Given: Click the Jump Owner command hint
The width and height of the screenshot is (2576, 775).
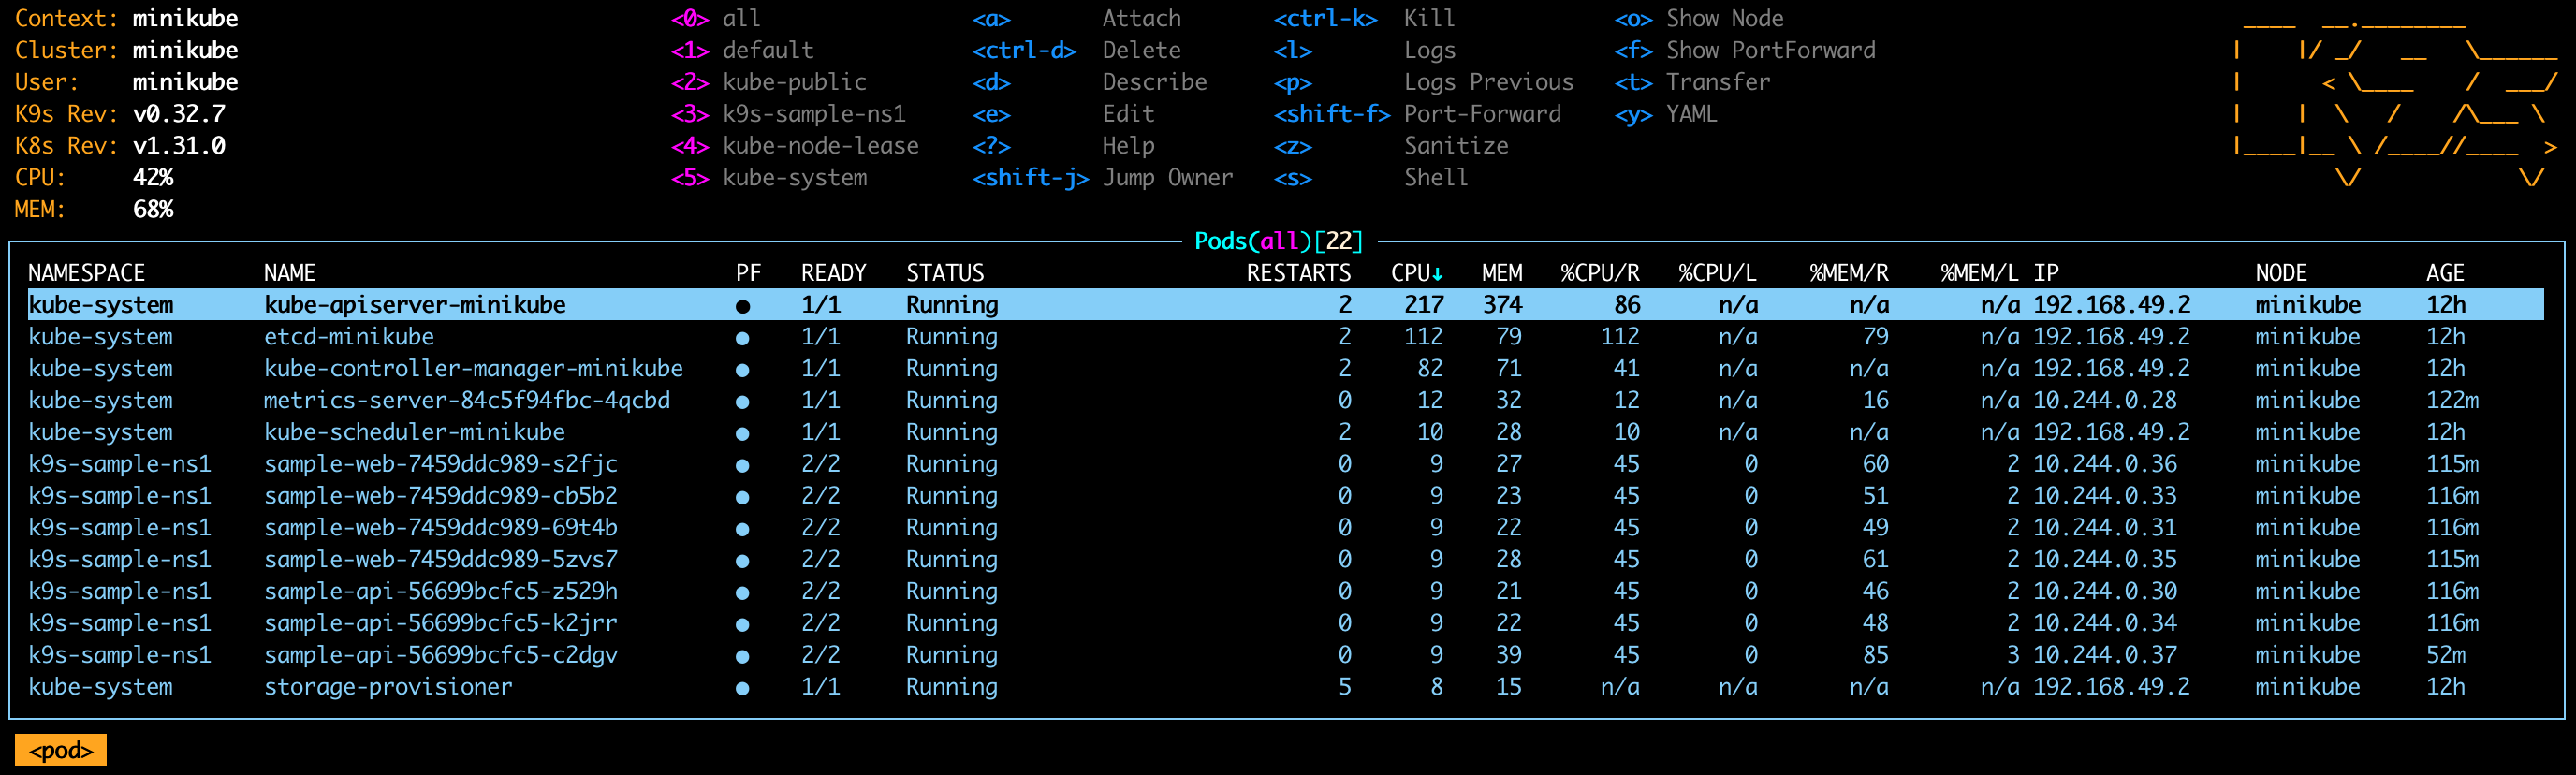Looking at the screenshot, I should click(x=1167, y=178).
